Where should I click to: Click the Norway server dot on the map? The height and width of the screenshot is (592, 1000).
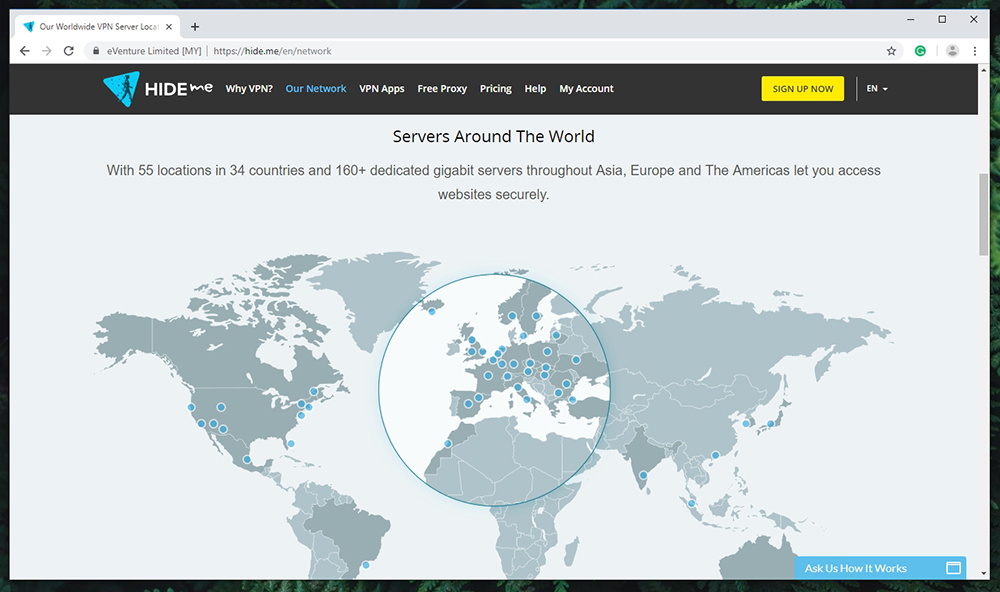pos(512,316)
